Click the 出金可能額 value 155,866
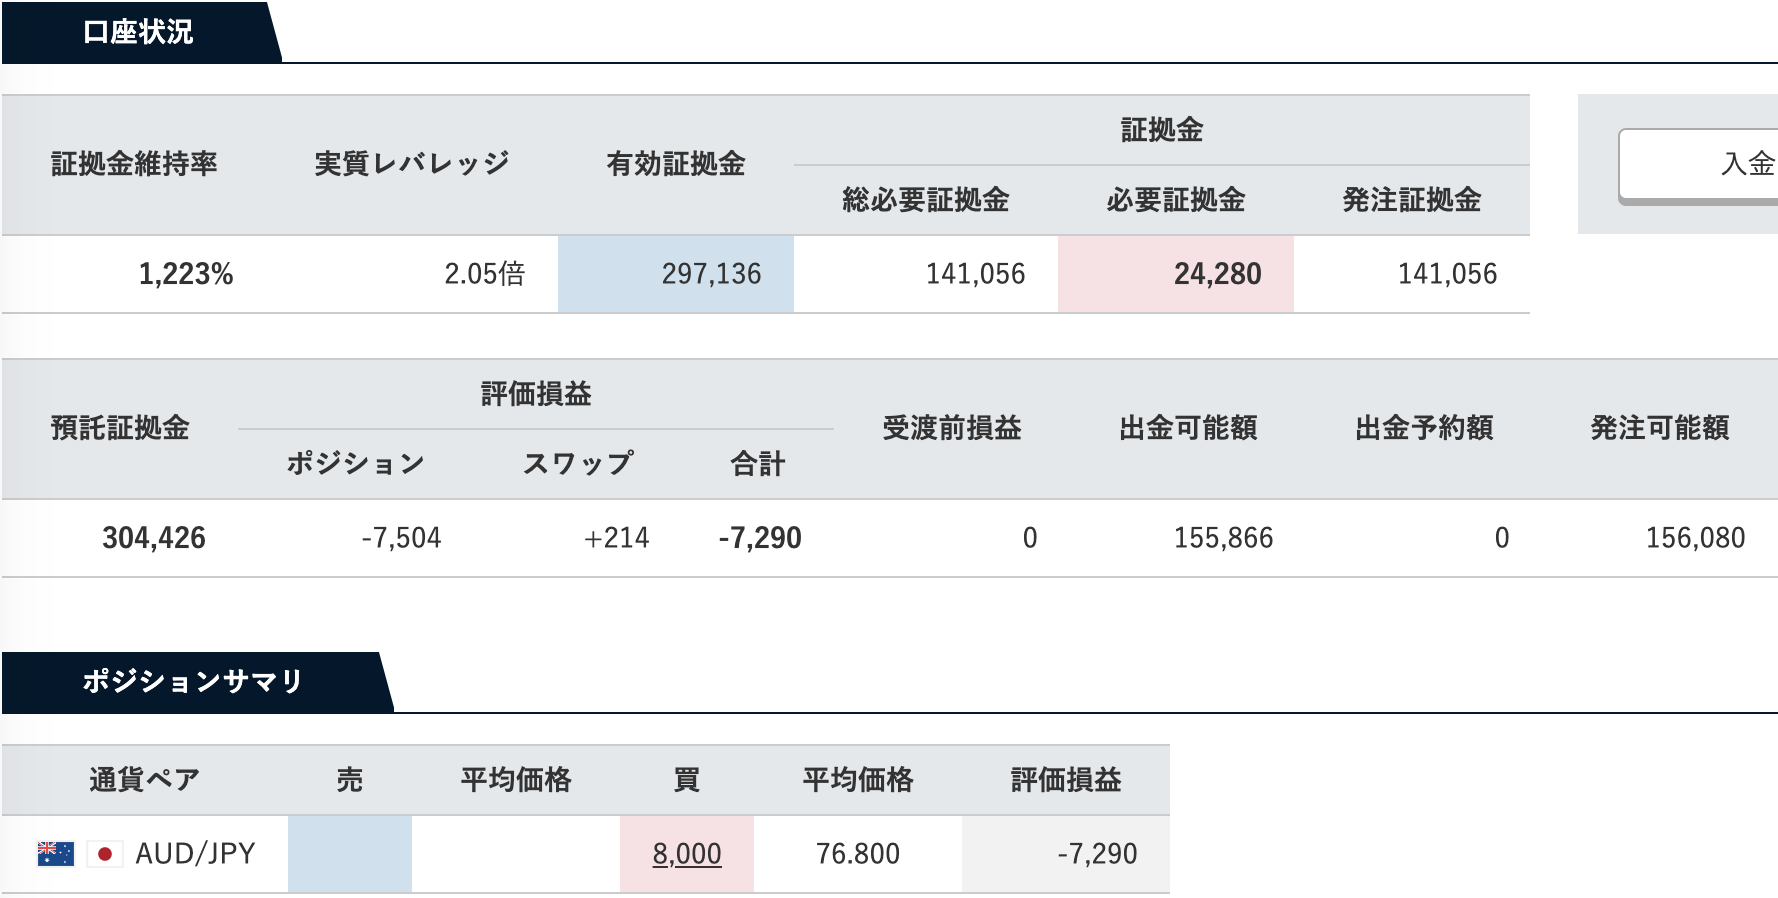 [1223, 538]
